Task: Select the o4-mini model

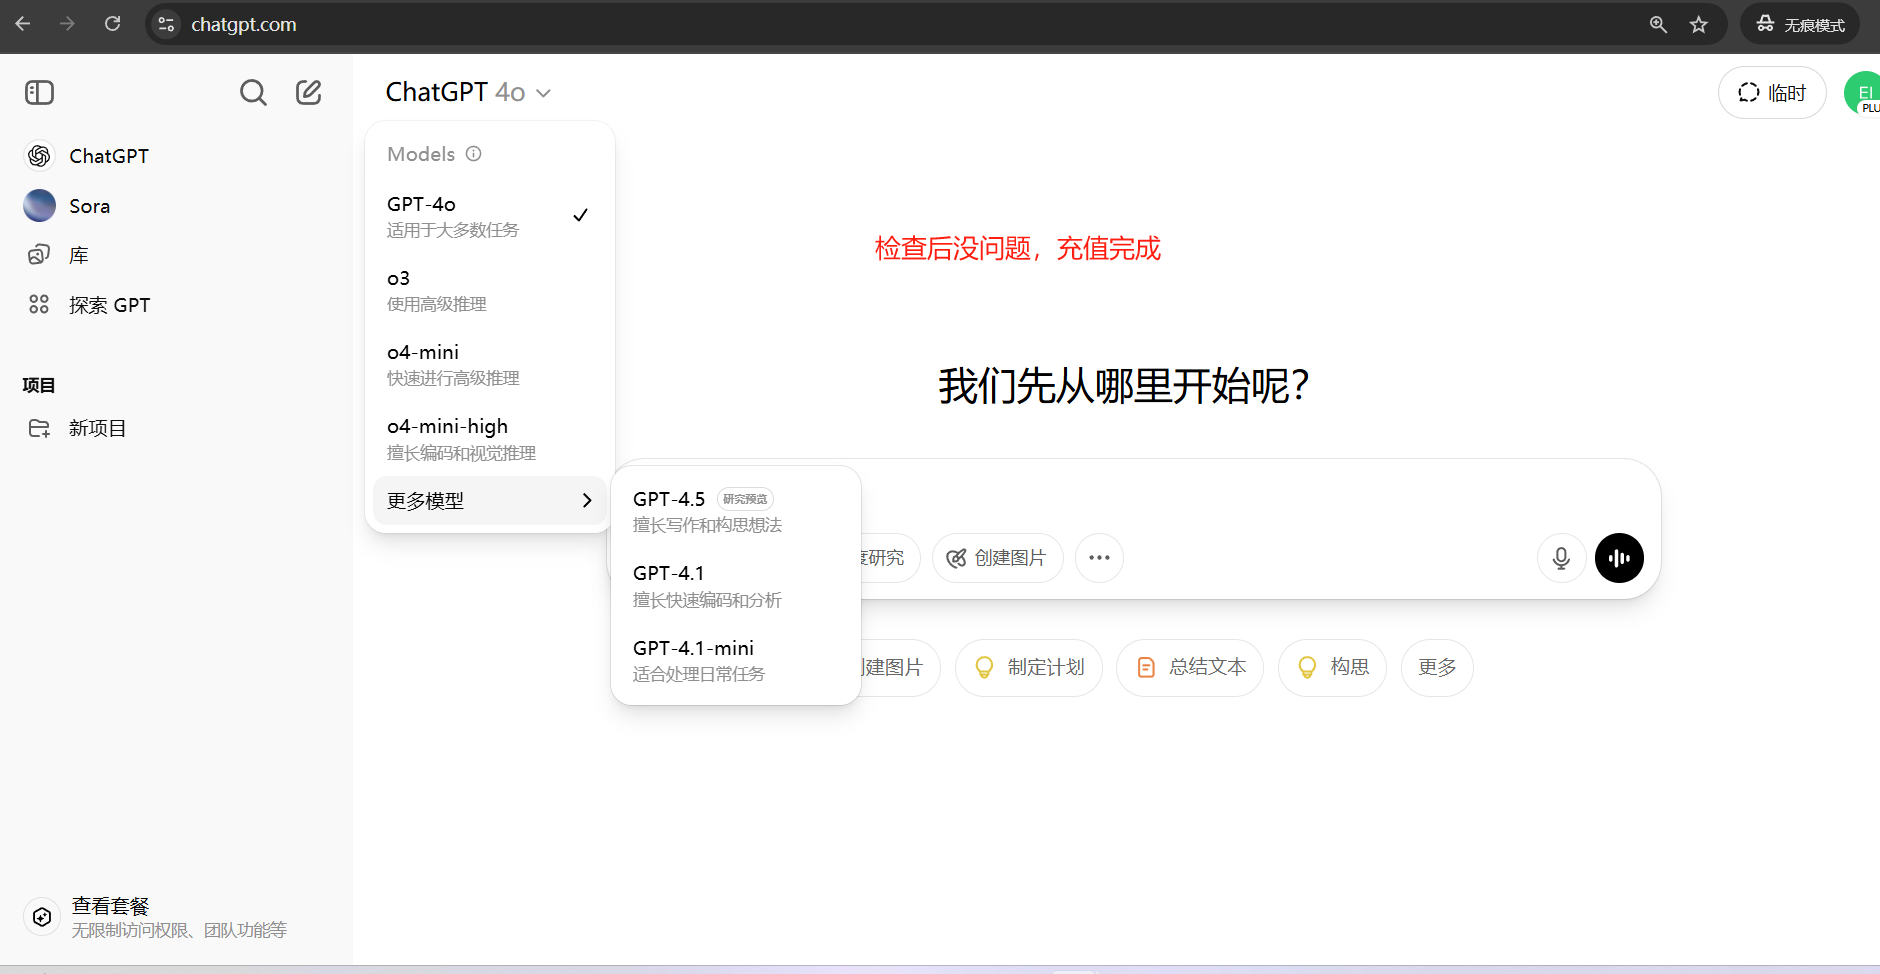Action: [489, 364]
